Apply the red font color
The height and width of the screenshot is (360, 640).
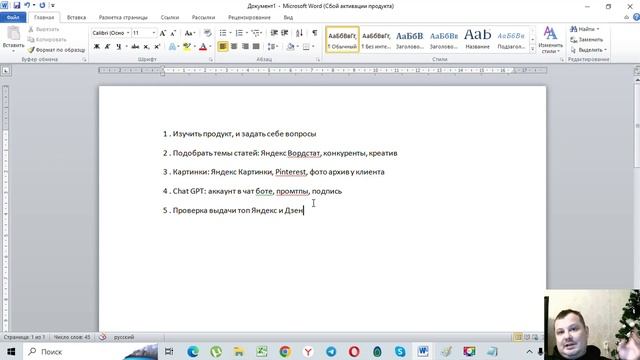pyautogui.click(x=203, y=47)
